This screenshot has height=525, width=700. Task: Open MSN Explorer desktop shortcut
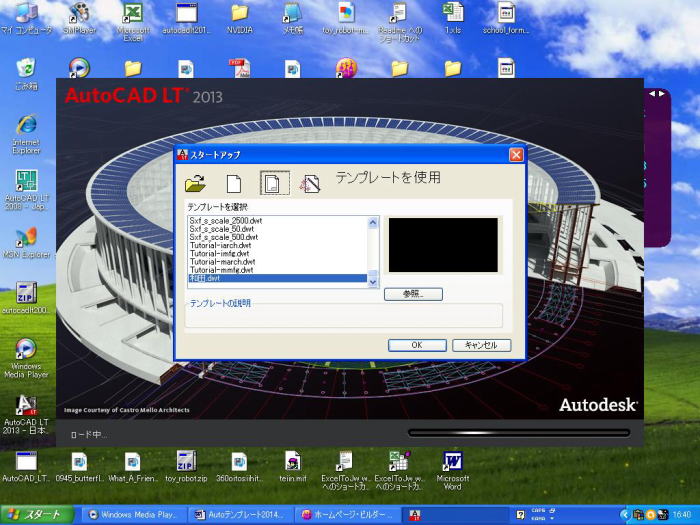(26, 243)
